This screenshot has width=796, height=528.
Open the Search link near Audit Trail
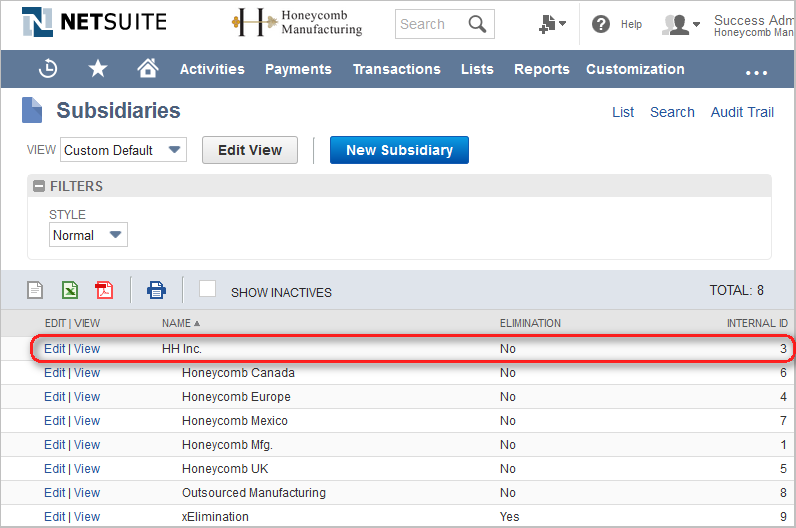[x=672, y=112]
